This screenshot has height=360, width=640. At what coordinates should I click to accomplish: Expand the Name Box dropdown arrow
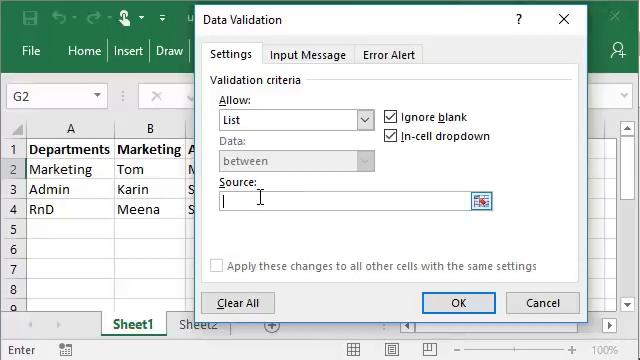97,96
